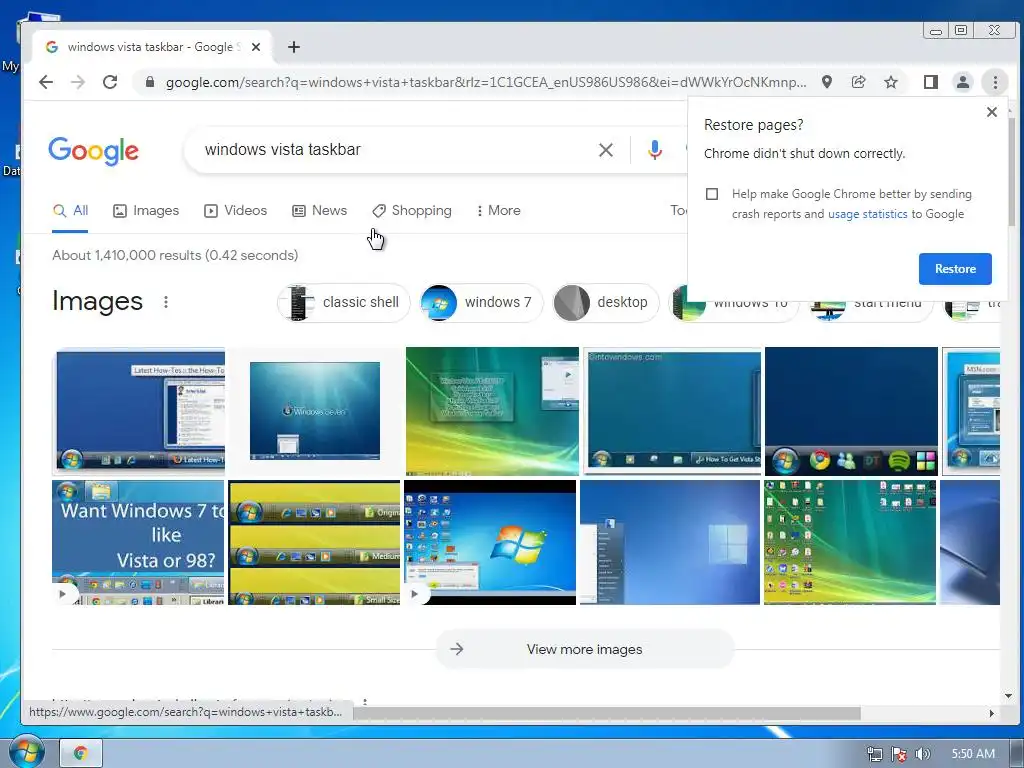Open the Chrome profile avatar
The image size is (1024, 768).
click(x=963, y=82)
